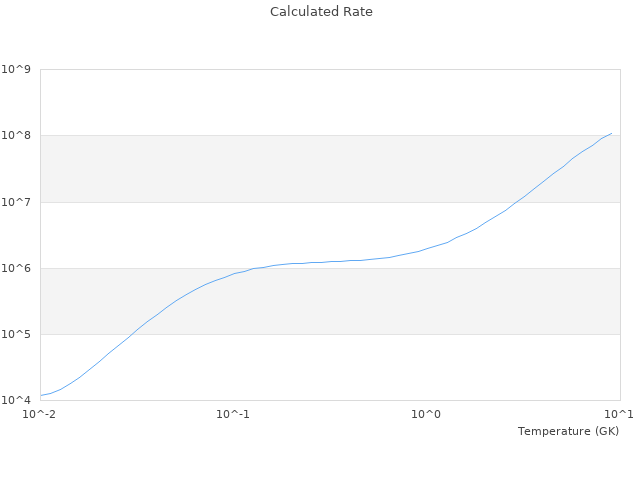The image size is (640, 480).
Task: Select the 10^9 y-axis tick label
Action: tap(16, 70)
